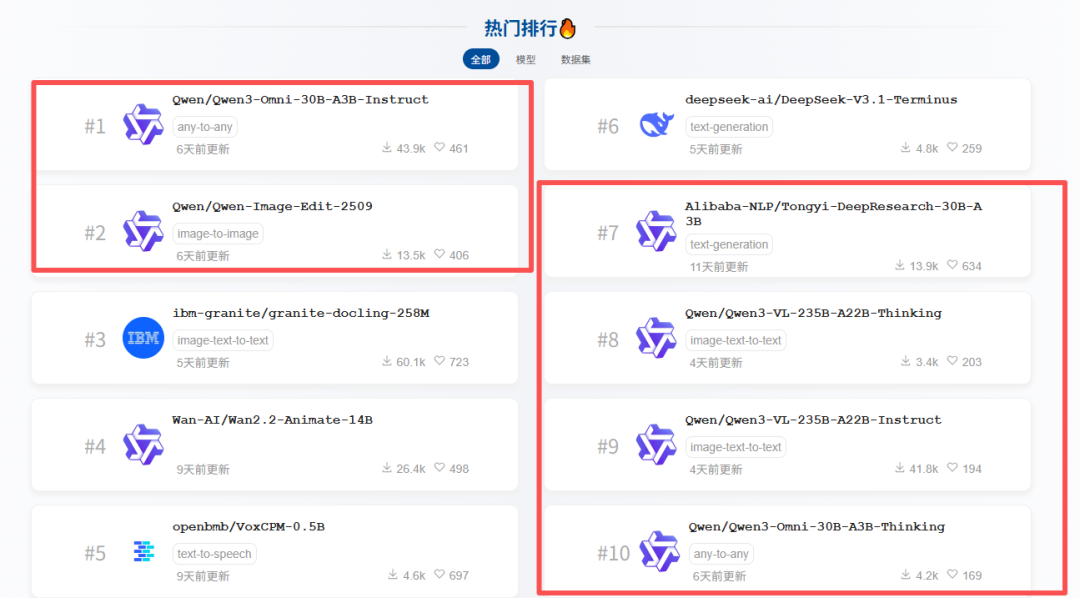Click download icon next to 3.4k
Viewport: 1080px width, 598px height.
[x=906, y=361]
